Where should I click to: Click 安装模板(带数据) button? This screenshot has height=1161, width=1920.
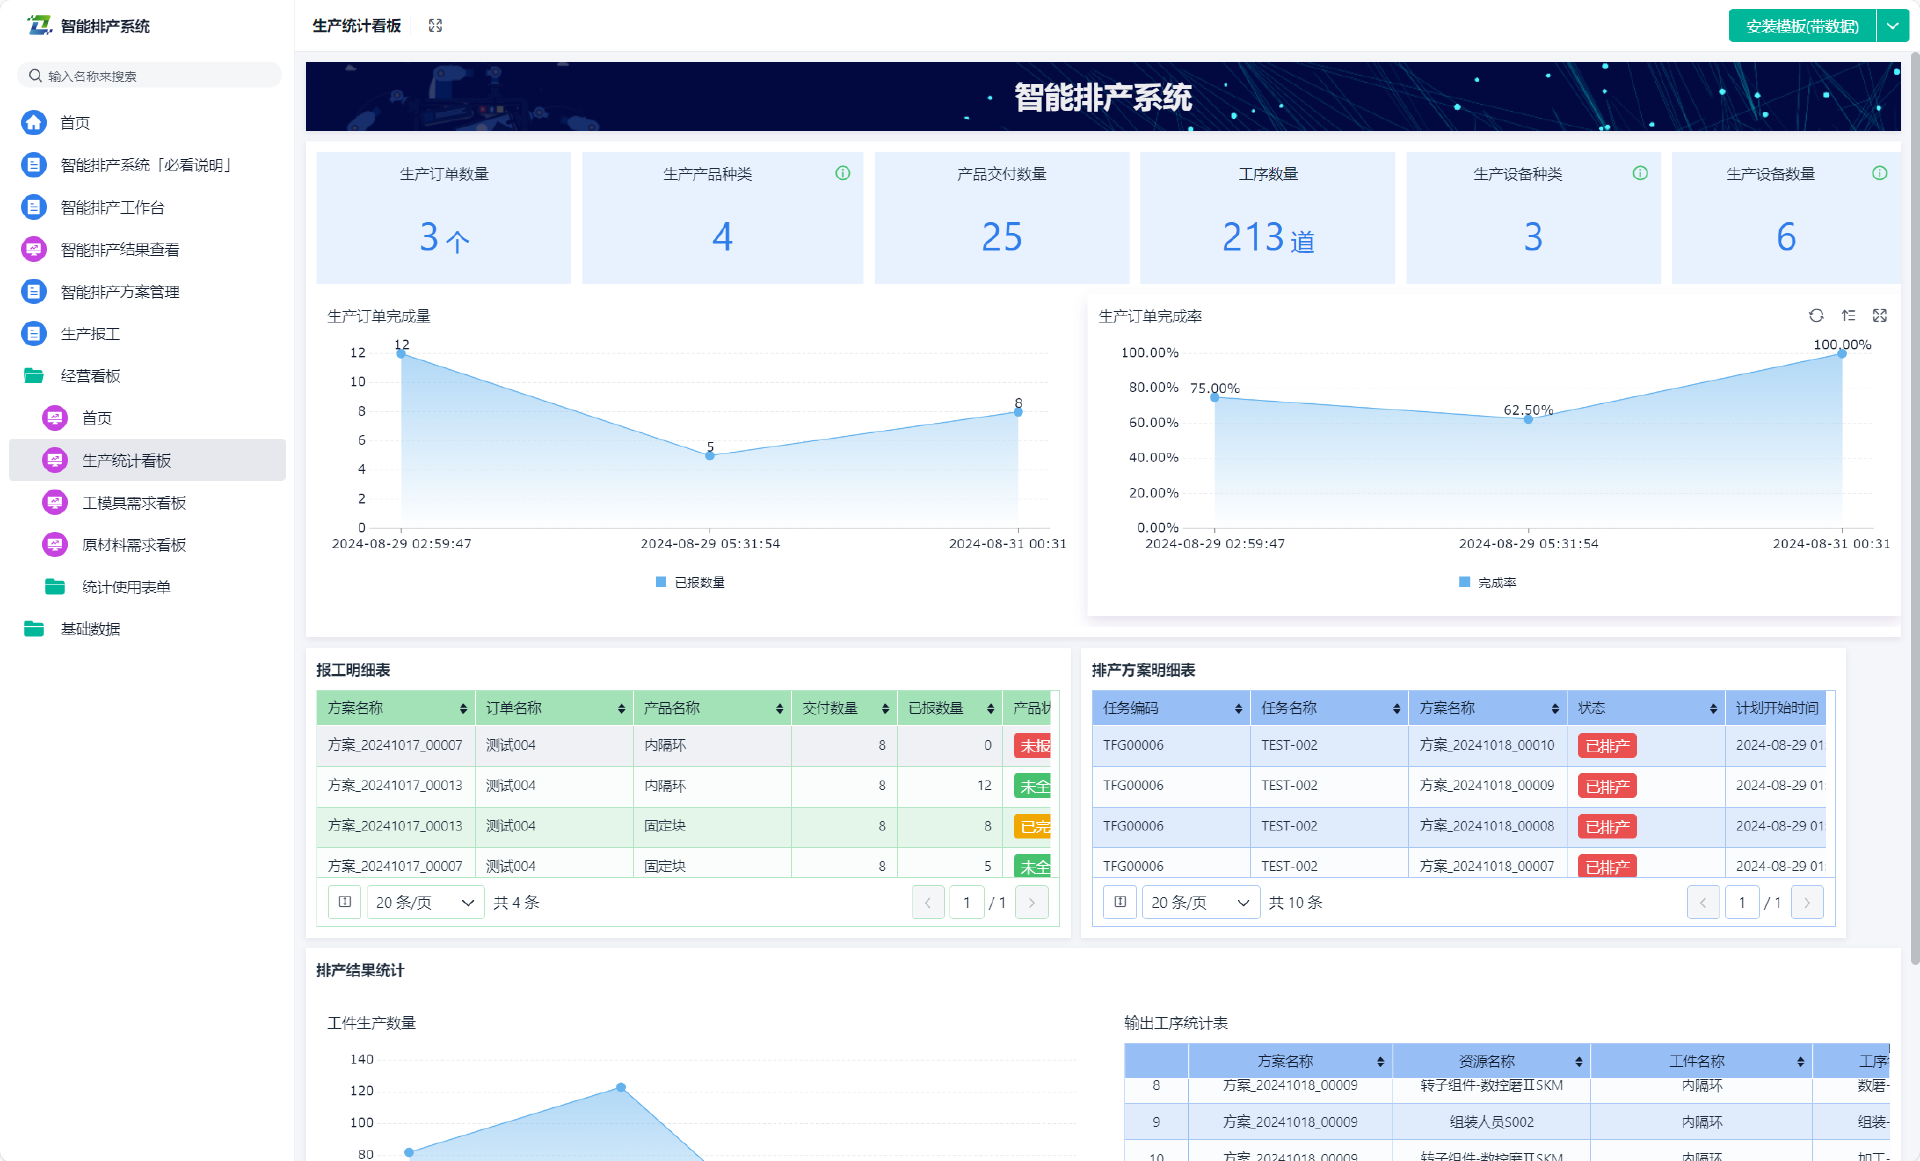[1802, 26]
